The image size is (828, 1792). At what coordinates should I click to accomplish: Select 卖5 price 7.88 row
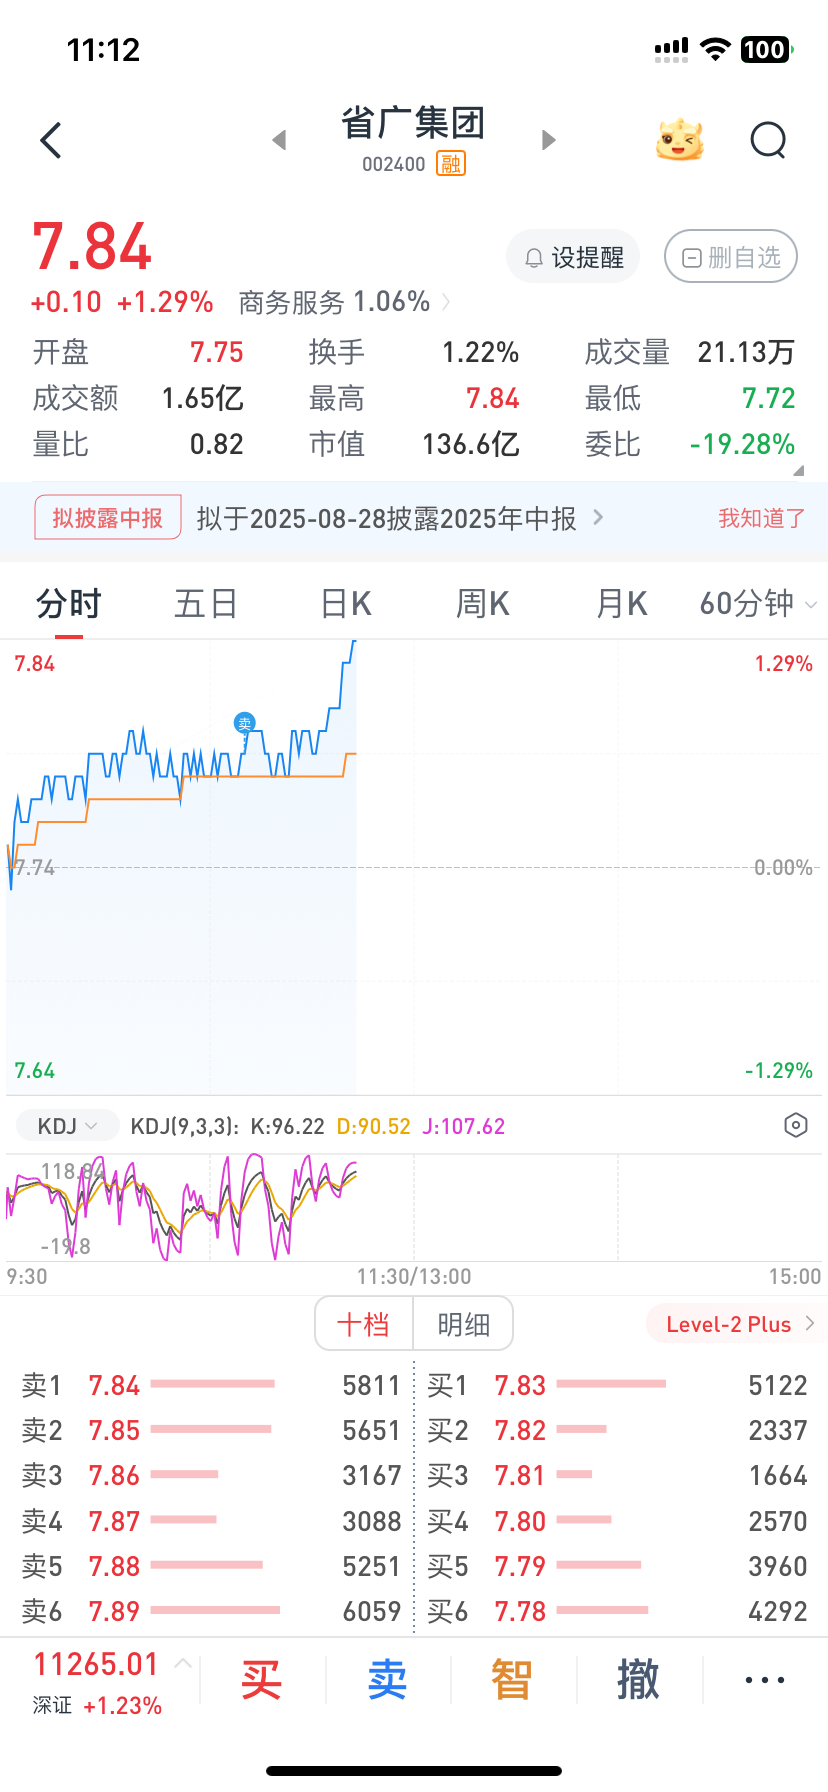pos(211,1566)
